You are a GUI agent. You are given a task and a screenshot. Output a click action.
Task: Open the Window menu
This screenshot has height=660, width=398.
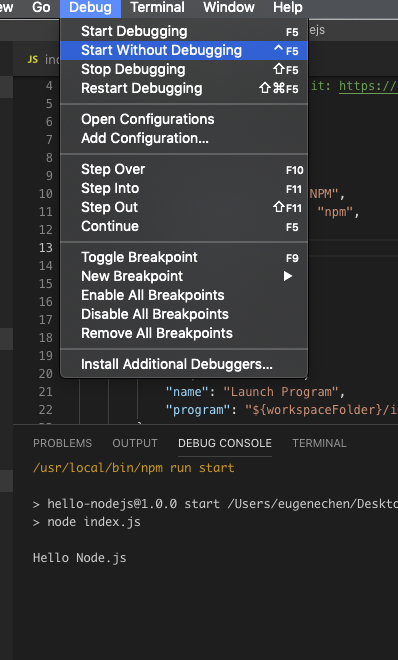(x=229, y=7)
